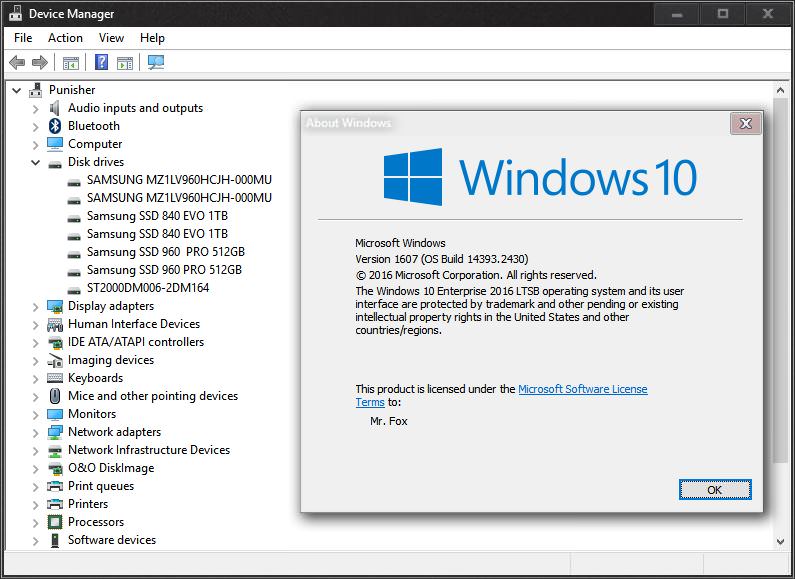The width and height of the screenshot is (795, 579).
Task: Click the Software devices icon
Action: (x=55, y=540)
